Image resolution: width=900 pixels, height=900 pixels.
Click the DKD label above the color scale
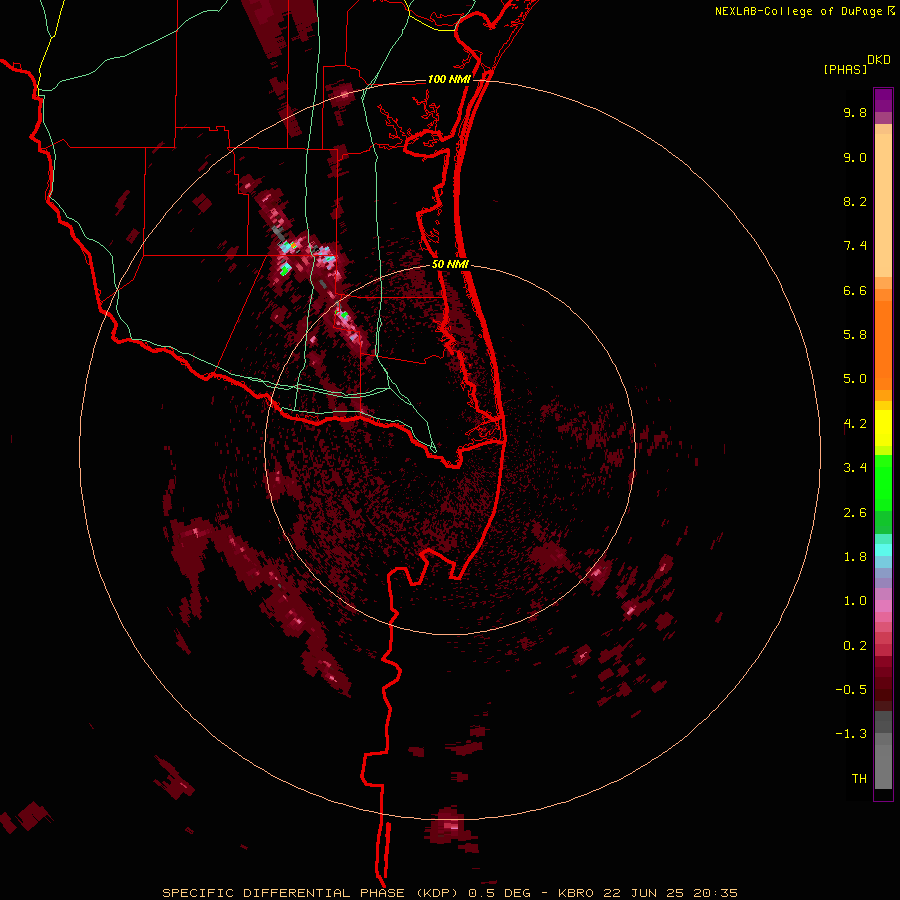click(879, 60)
